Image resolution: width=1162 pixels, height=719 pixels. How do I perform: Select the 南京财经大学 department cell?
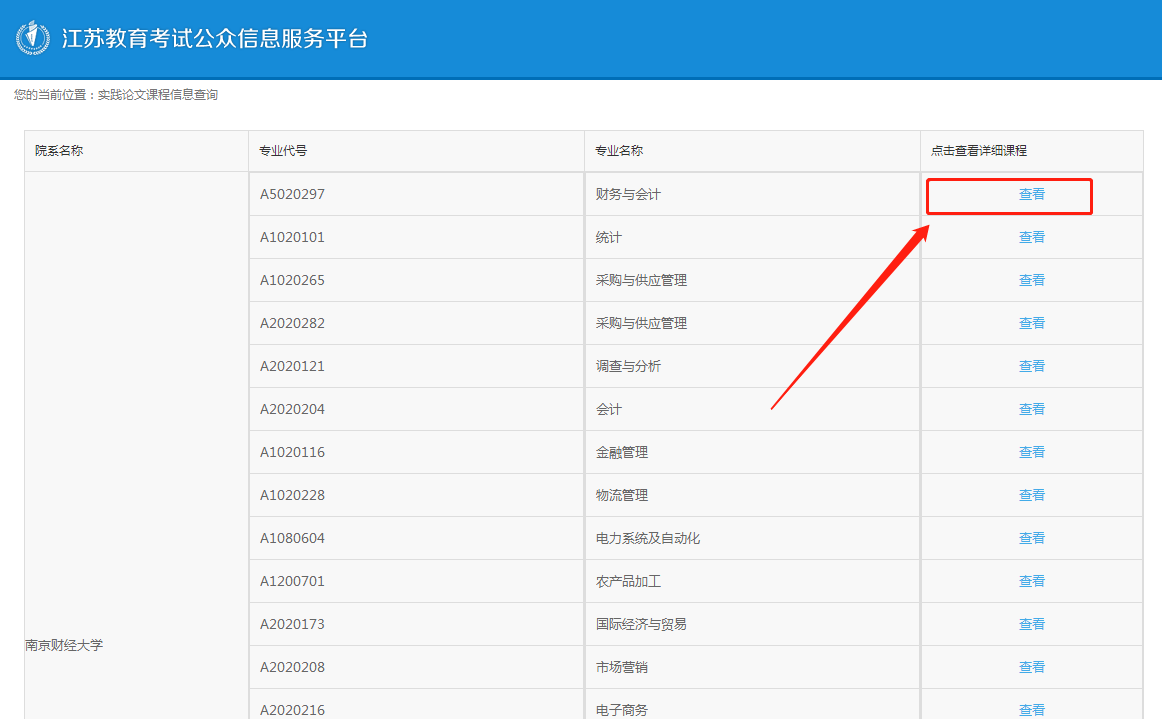coord(64,646)
